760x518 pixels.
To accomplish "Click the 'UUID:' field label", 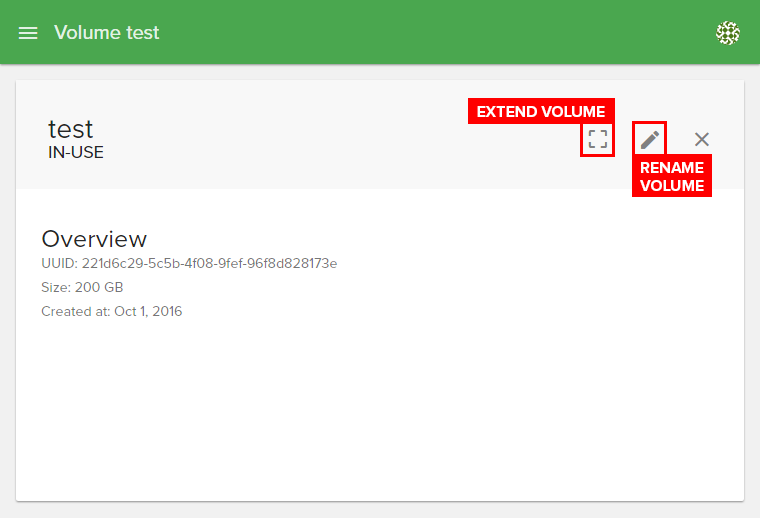I will [59, 264].
